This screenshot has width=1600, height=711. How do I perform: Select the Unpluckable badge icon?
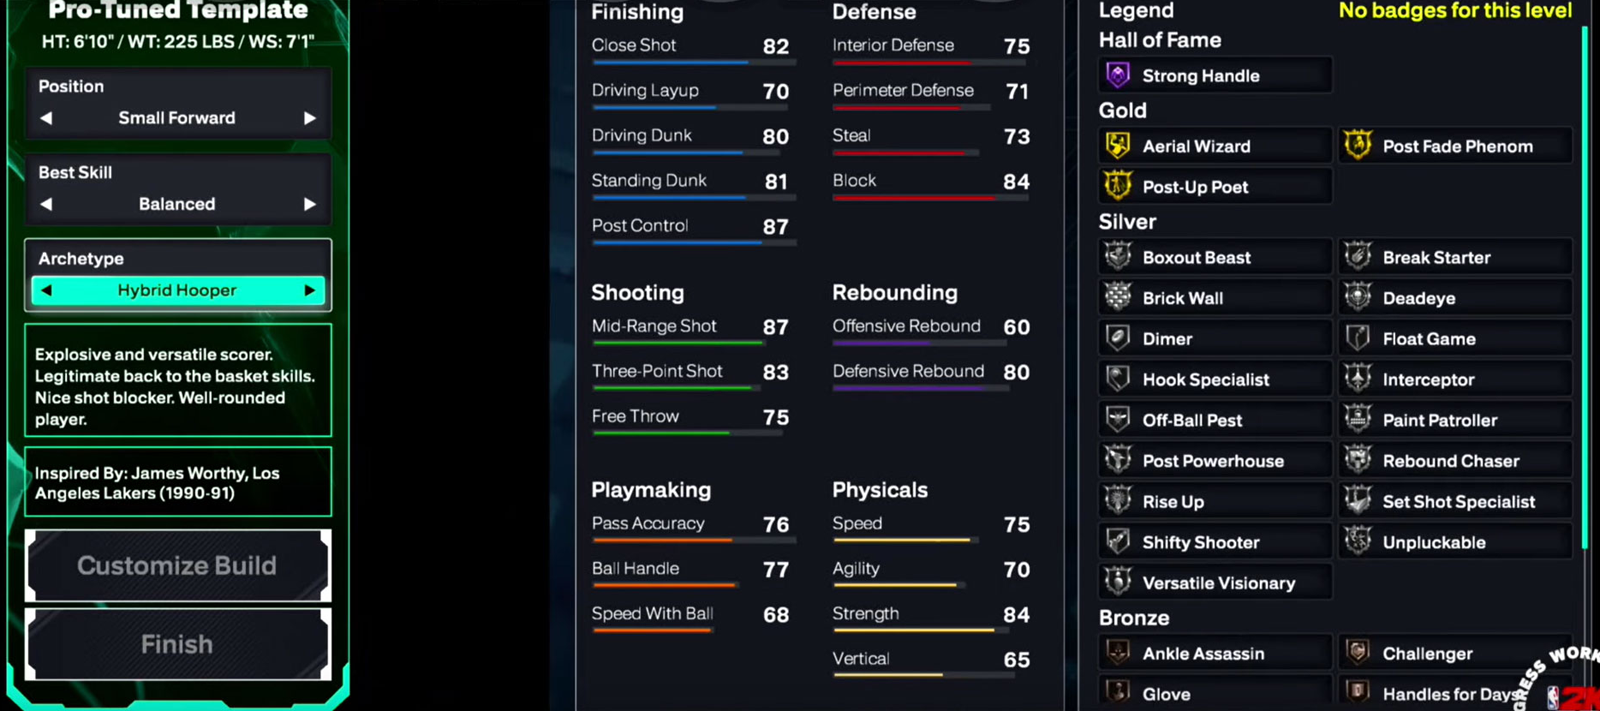point(1358,542)
